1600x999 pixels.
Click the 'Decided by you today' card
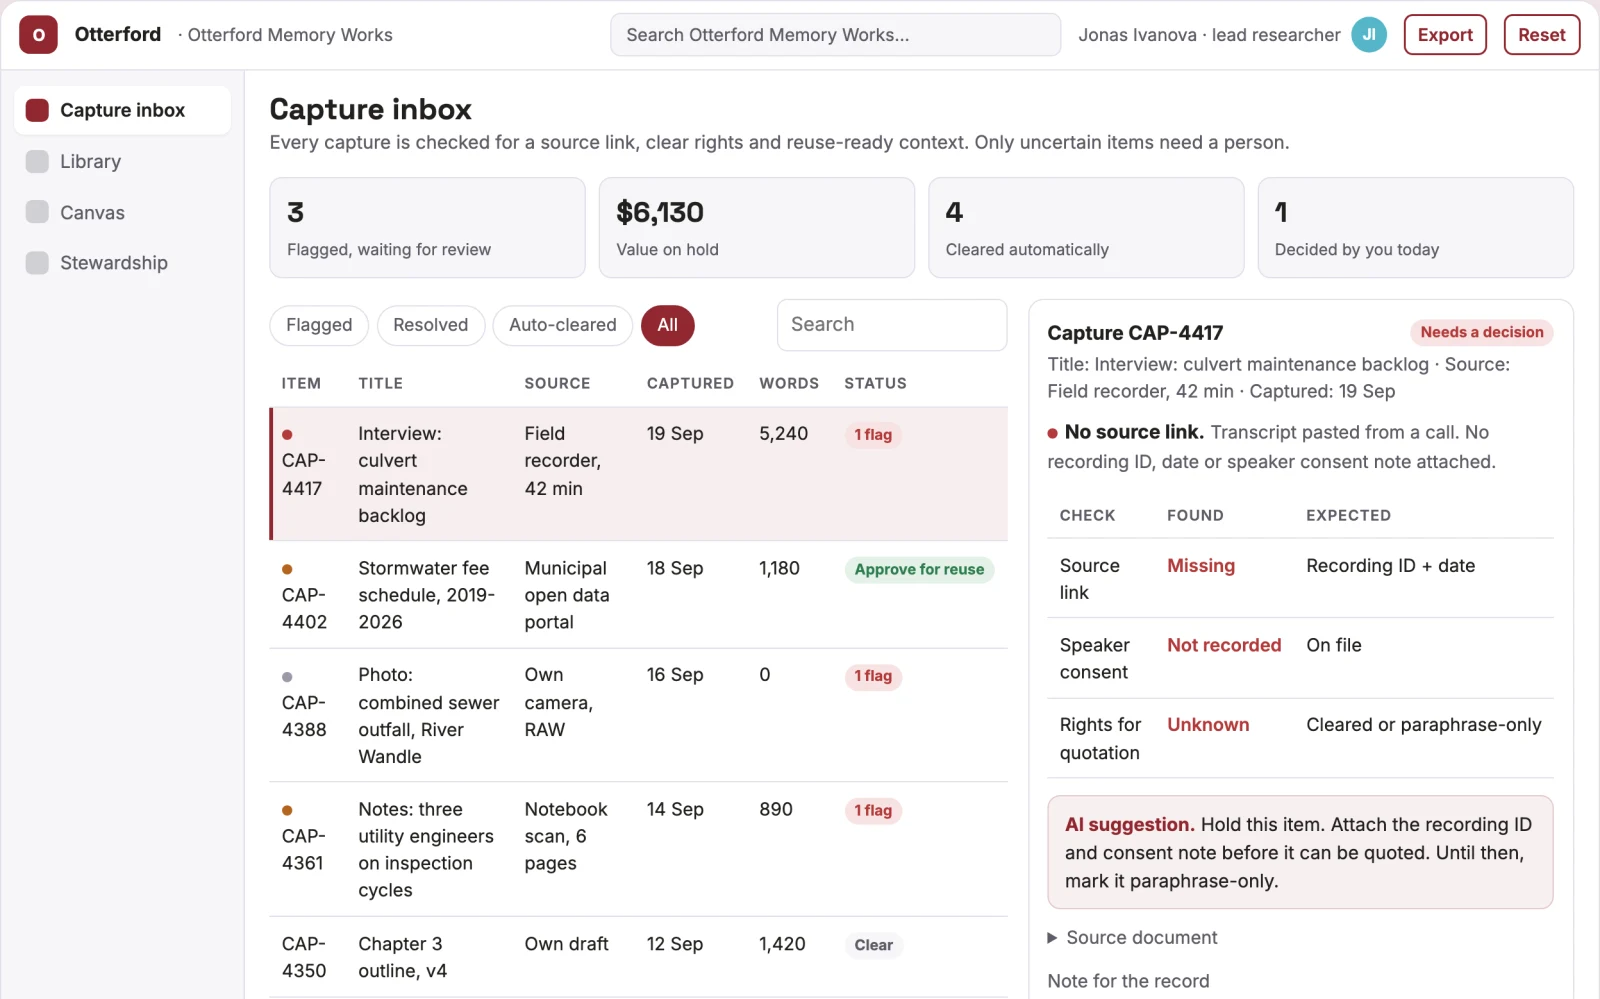coord(1415,228)
